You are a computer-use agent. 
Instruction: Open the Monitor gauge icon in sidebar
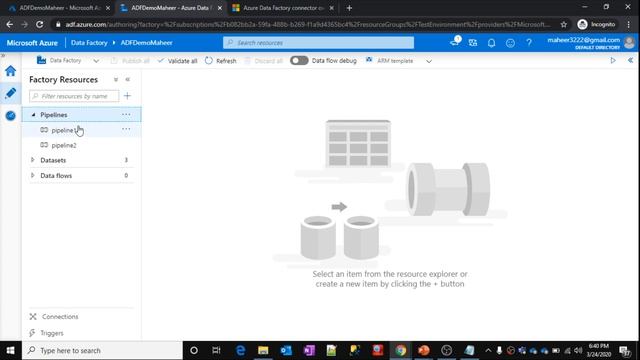(11, 116)
